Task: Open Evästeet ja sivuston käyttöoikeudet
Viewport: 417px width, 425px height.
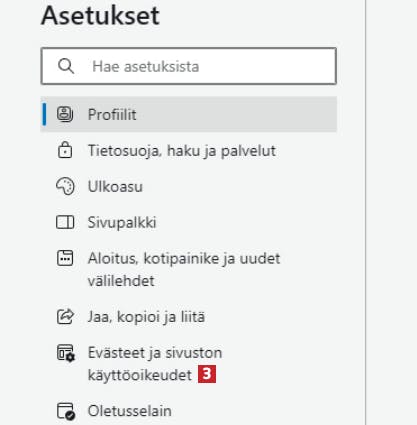Action: click(x=189, y=364)
